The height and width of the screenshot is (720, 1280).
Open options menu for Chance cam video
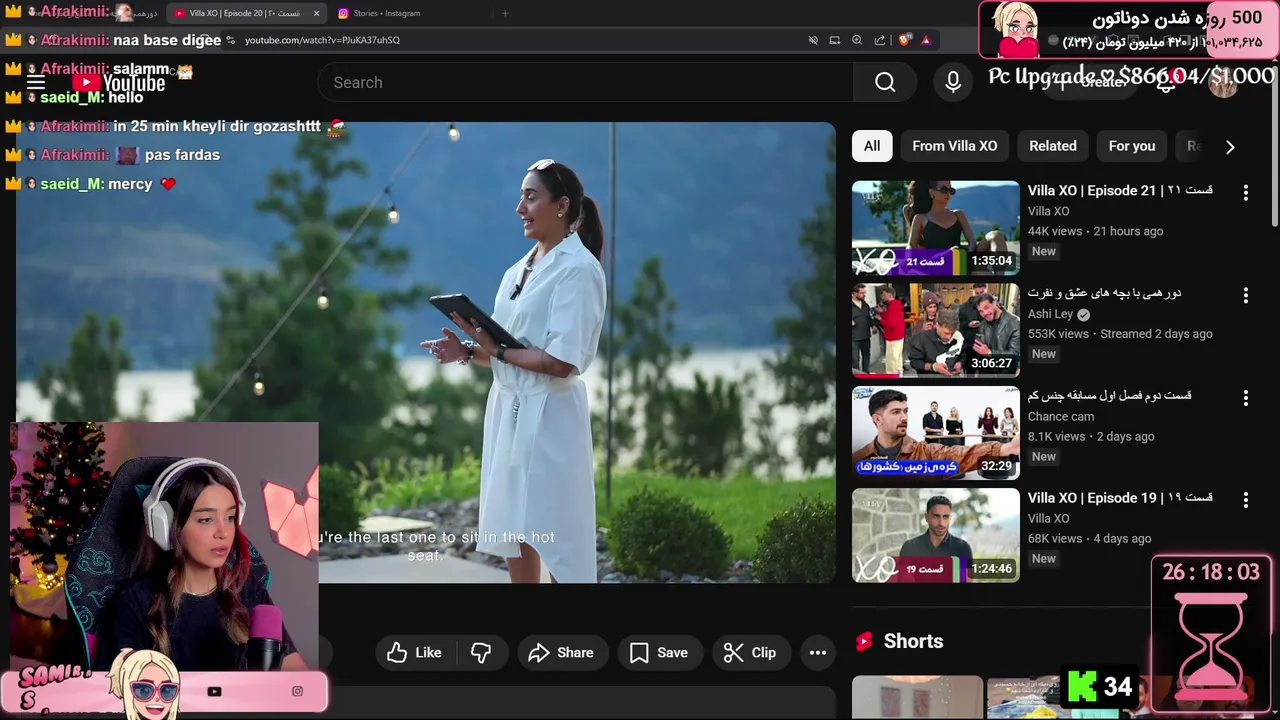[1246, 398]
